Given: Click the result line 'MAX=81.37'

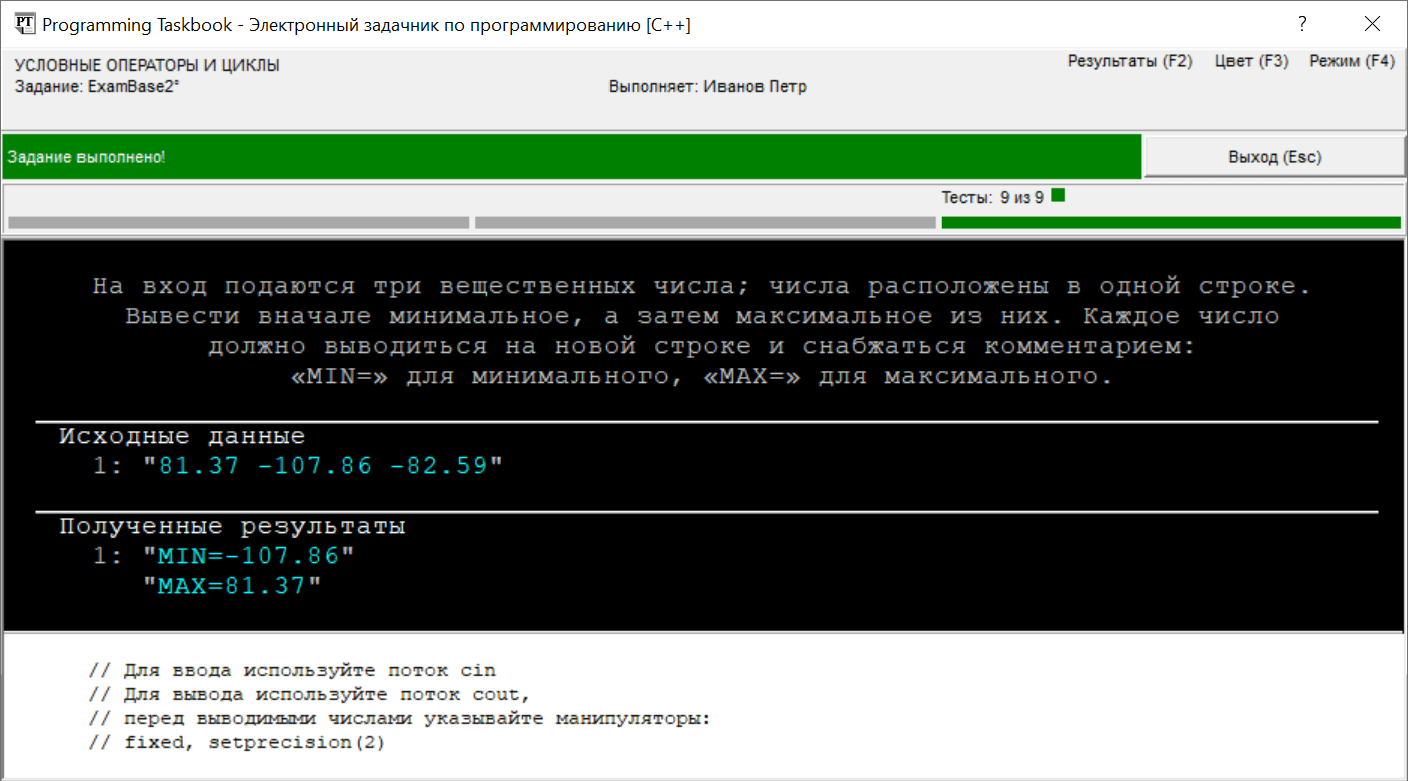Looking at the screenshot, I should (232, 586).
